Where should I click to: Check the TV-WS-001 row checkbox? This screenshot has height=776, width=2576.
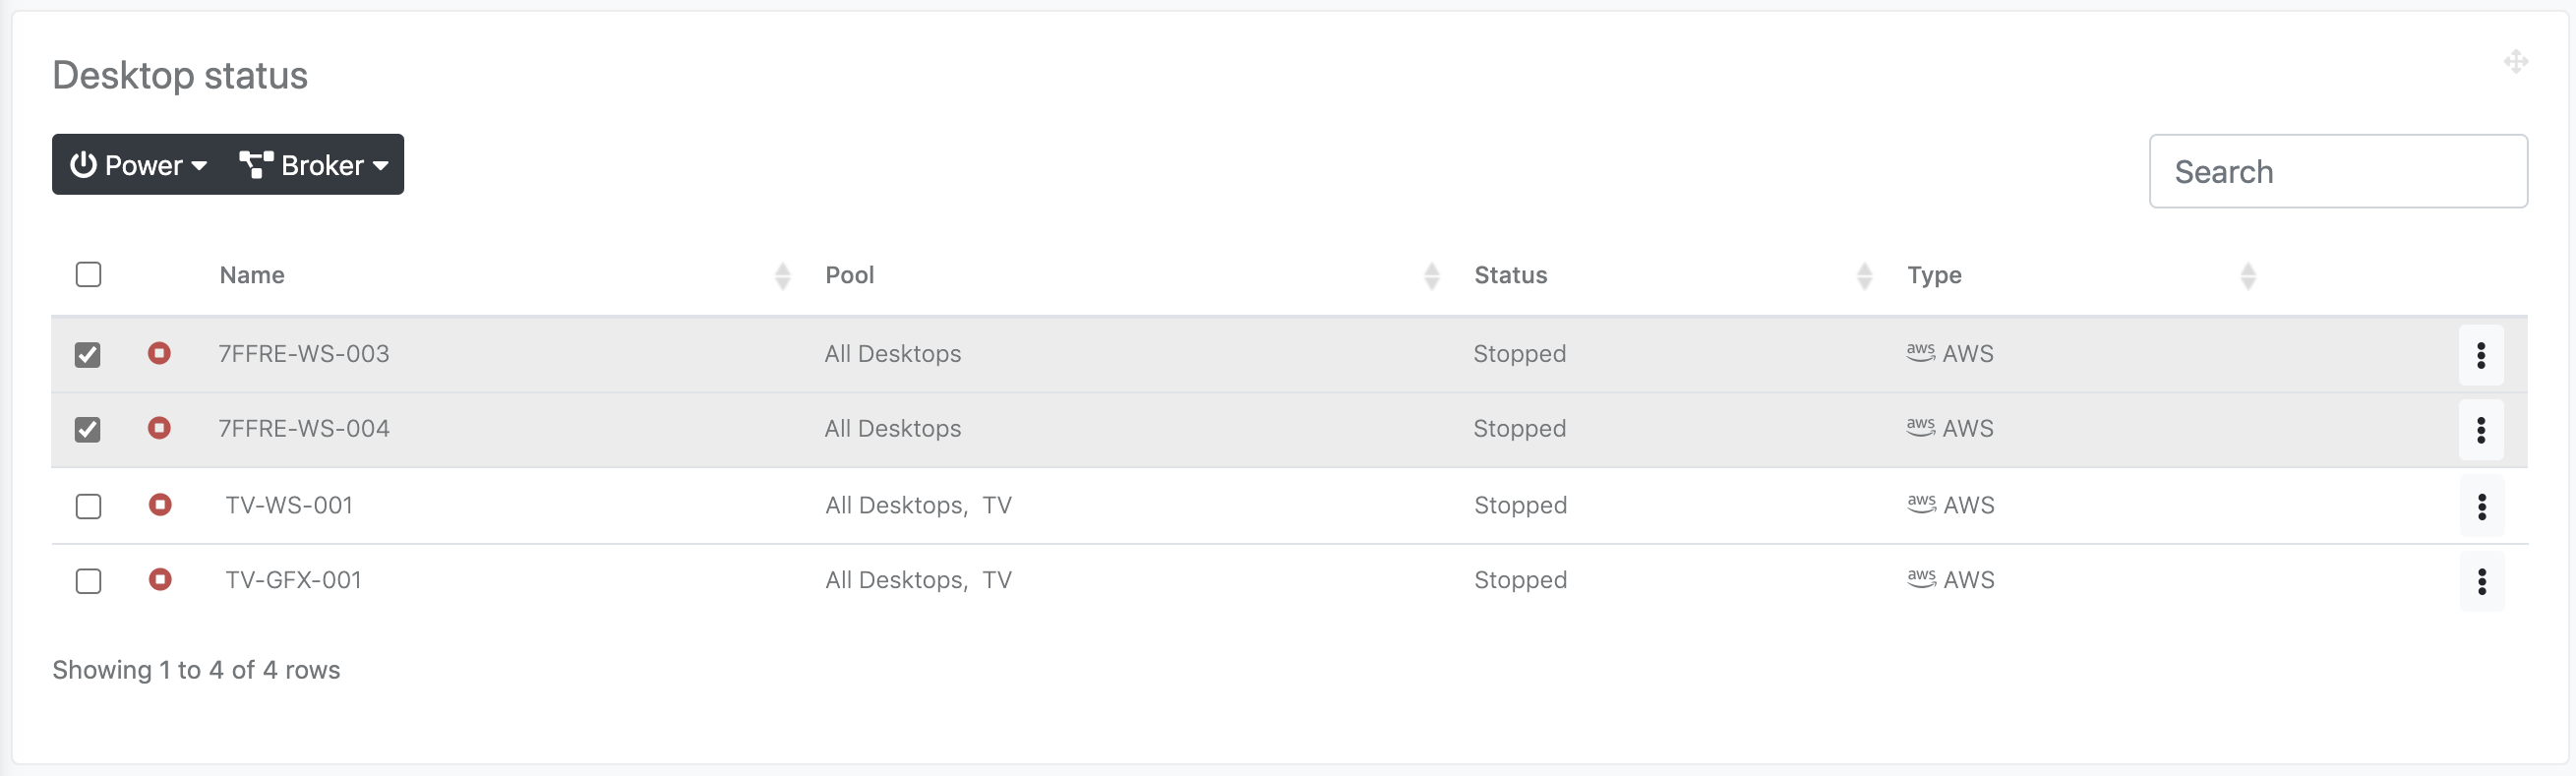coord(89,506)
